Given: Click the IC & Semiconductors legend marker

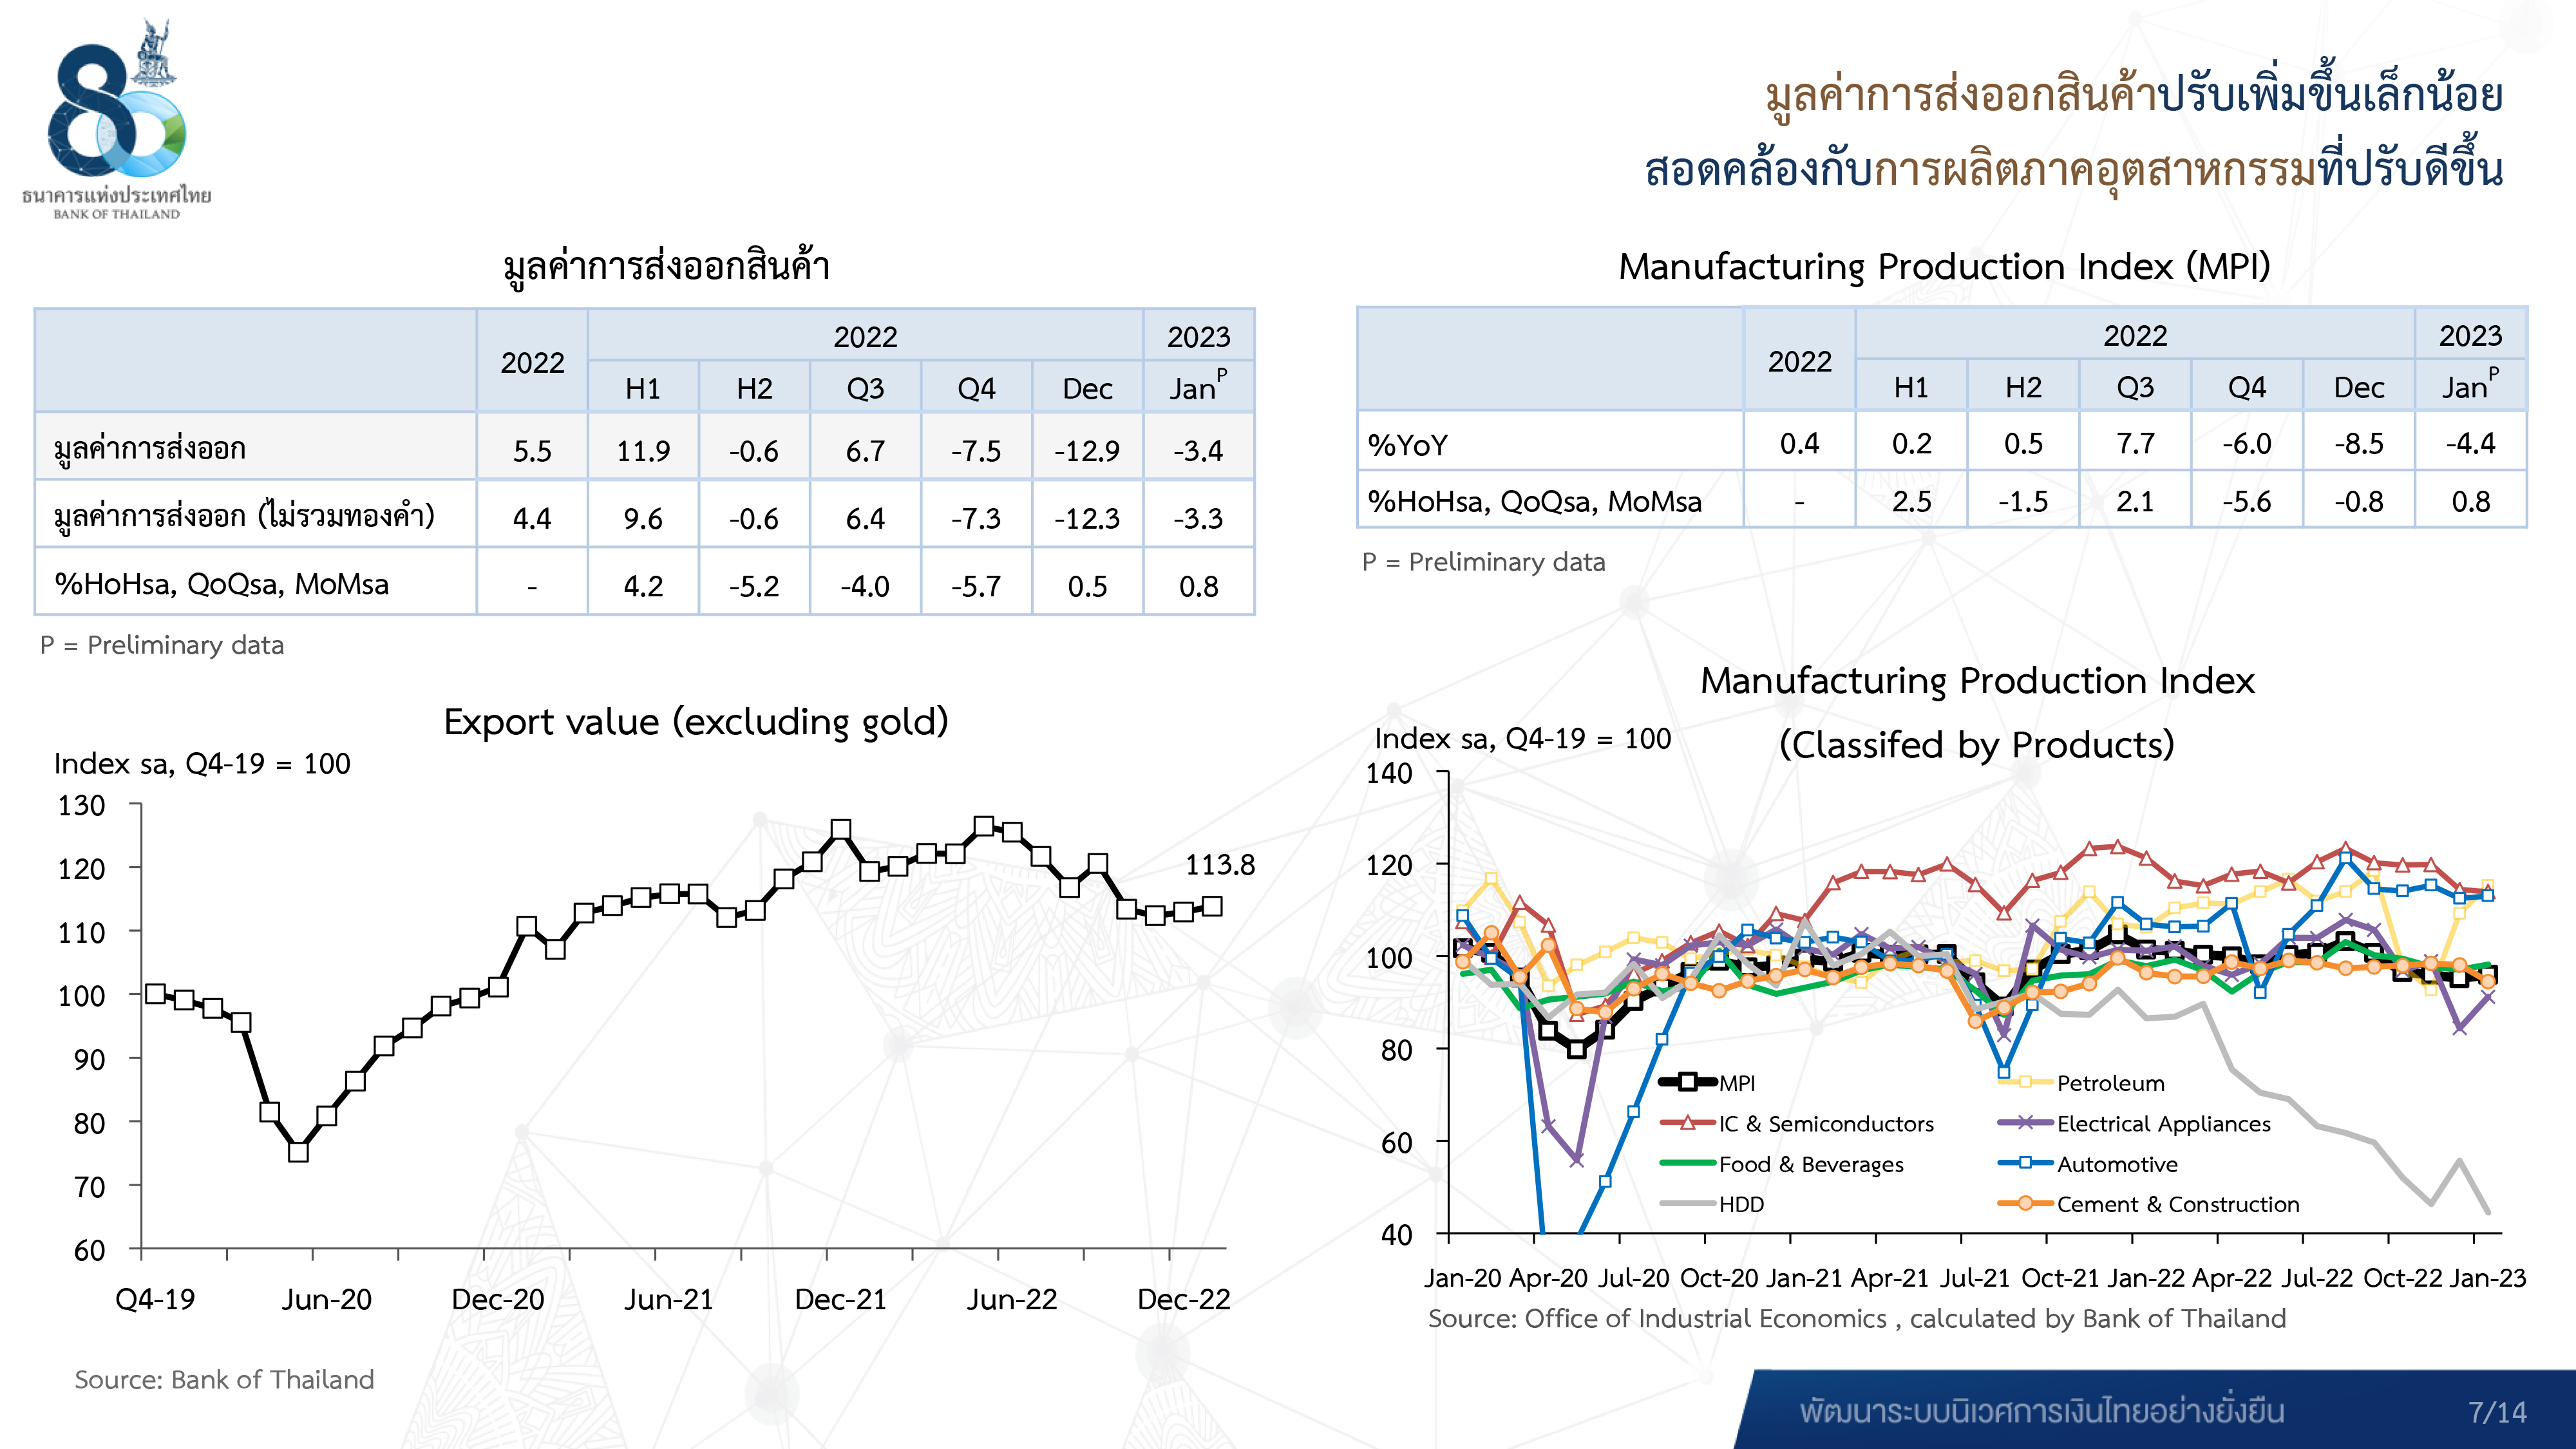Looking at the screenshot, I should [1688, 1123].
